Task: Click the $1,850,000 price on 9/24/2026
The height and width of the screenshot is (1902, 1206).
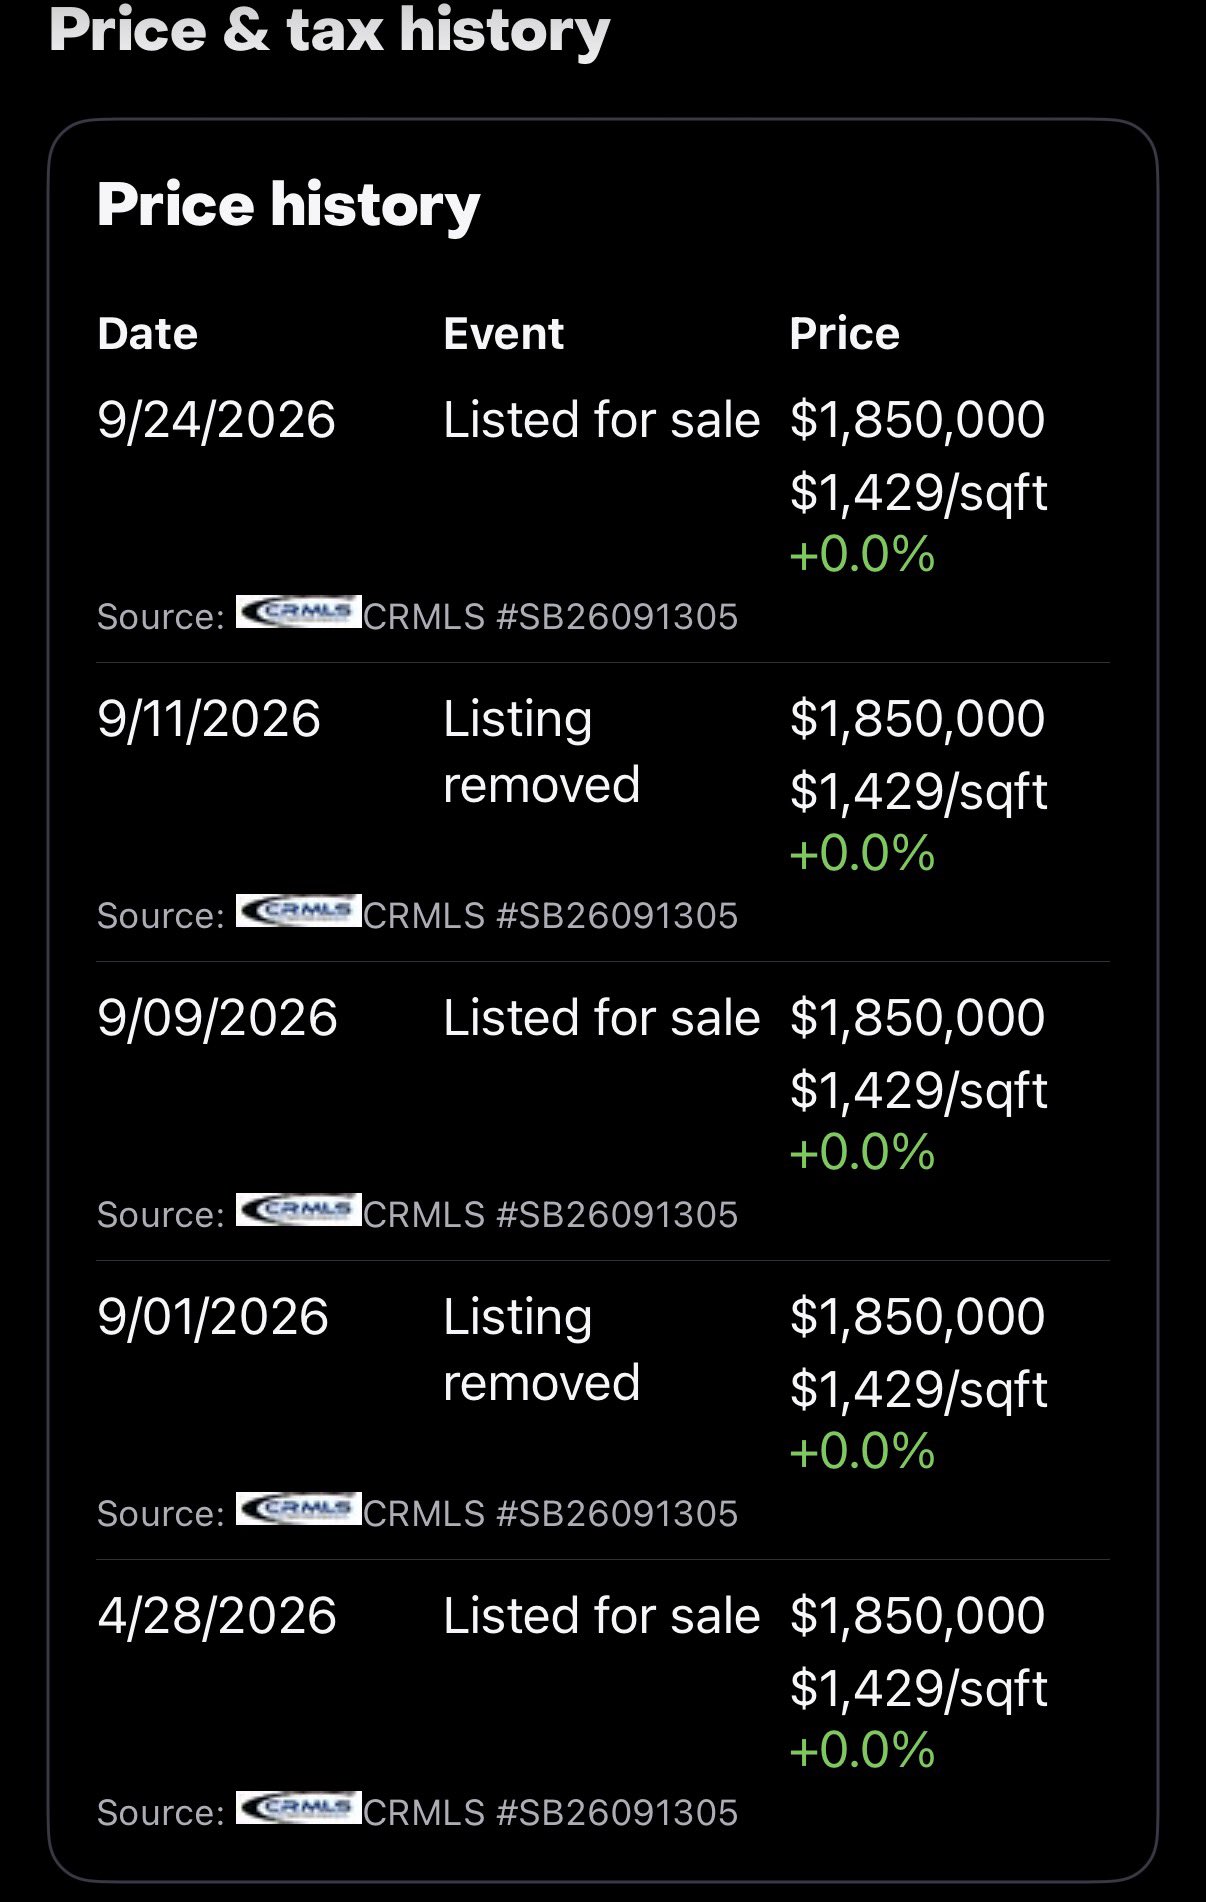Action: coord(918,419)
